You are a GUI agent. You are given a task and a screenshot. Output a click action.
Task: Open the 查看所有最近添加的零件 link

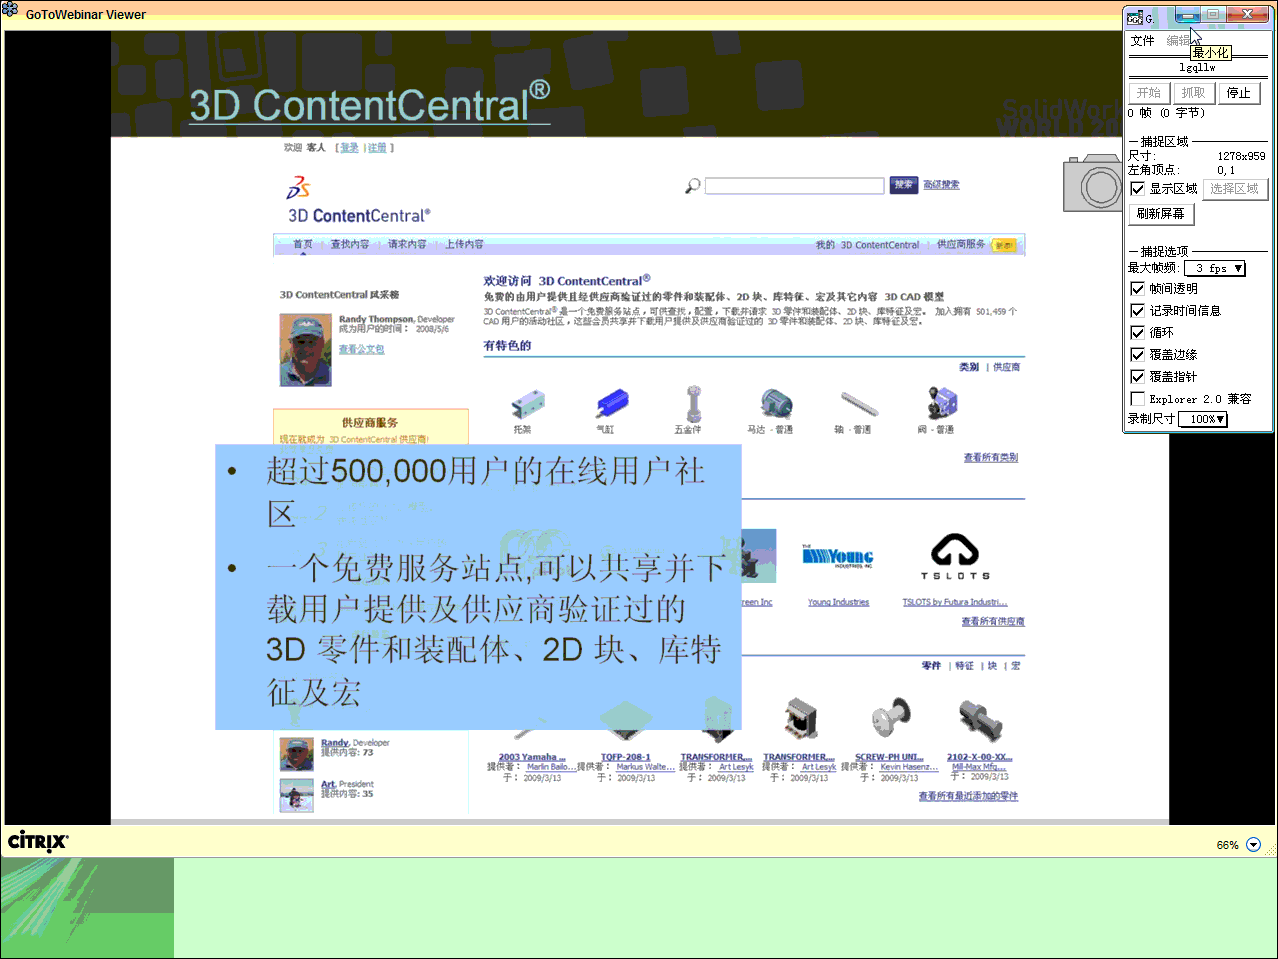968,796
